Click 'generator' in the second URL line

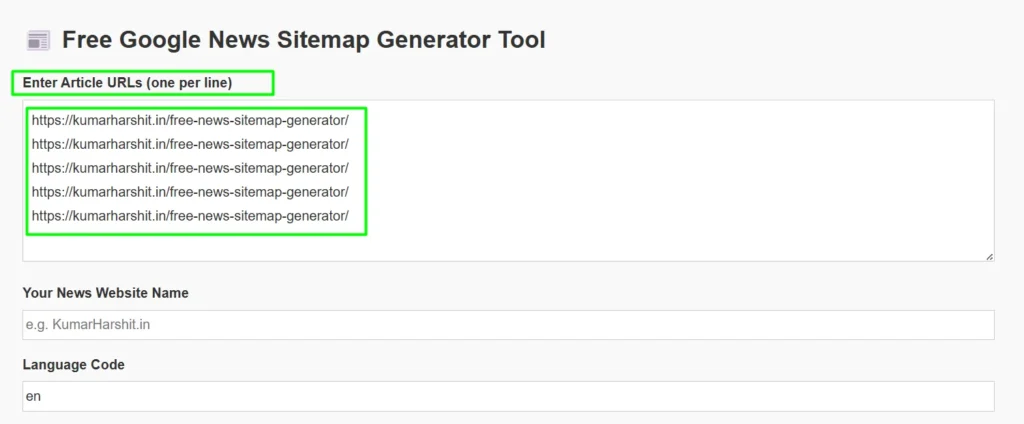pos(315,144)
